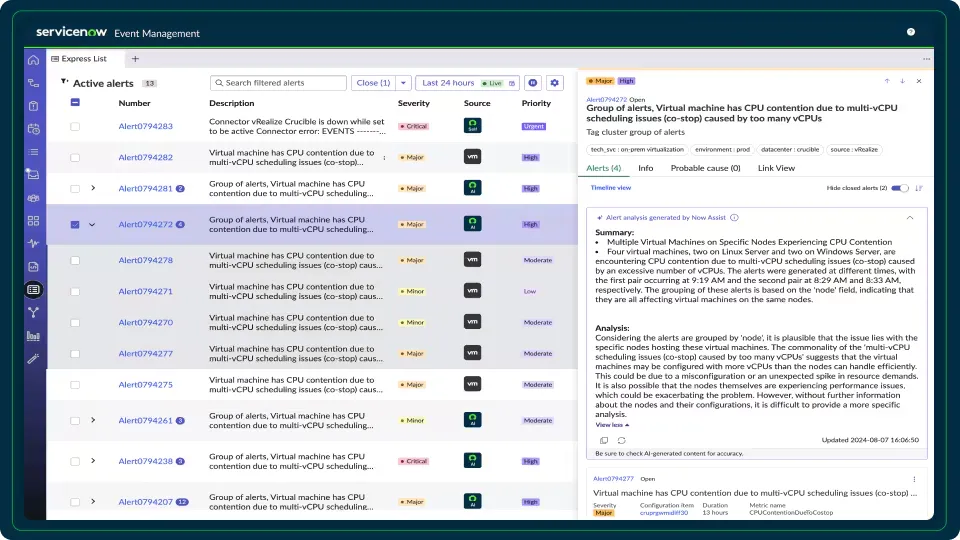Click the tech_svc : on-prem virtualization tag

637,149
